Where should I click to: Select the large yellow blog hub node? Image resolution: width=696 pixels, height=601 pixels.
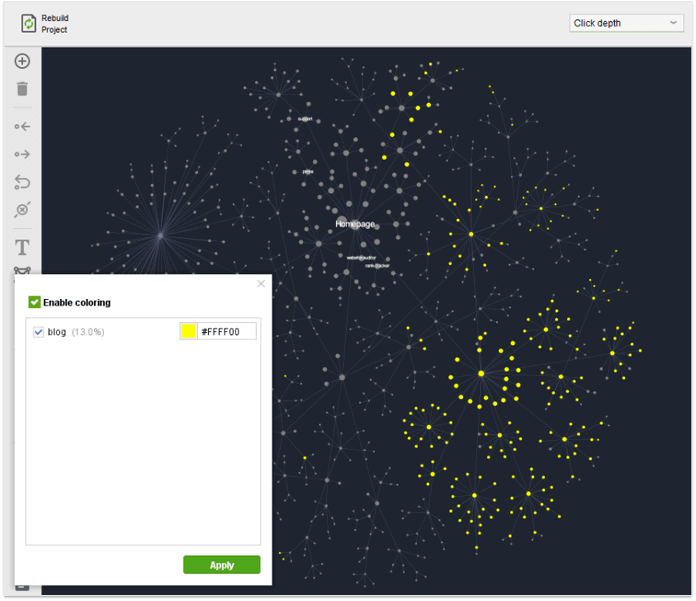tap(481, 374)
